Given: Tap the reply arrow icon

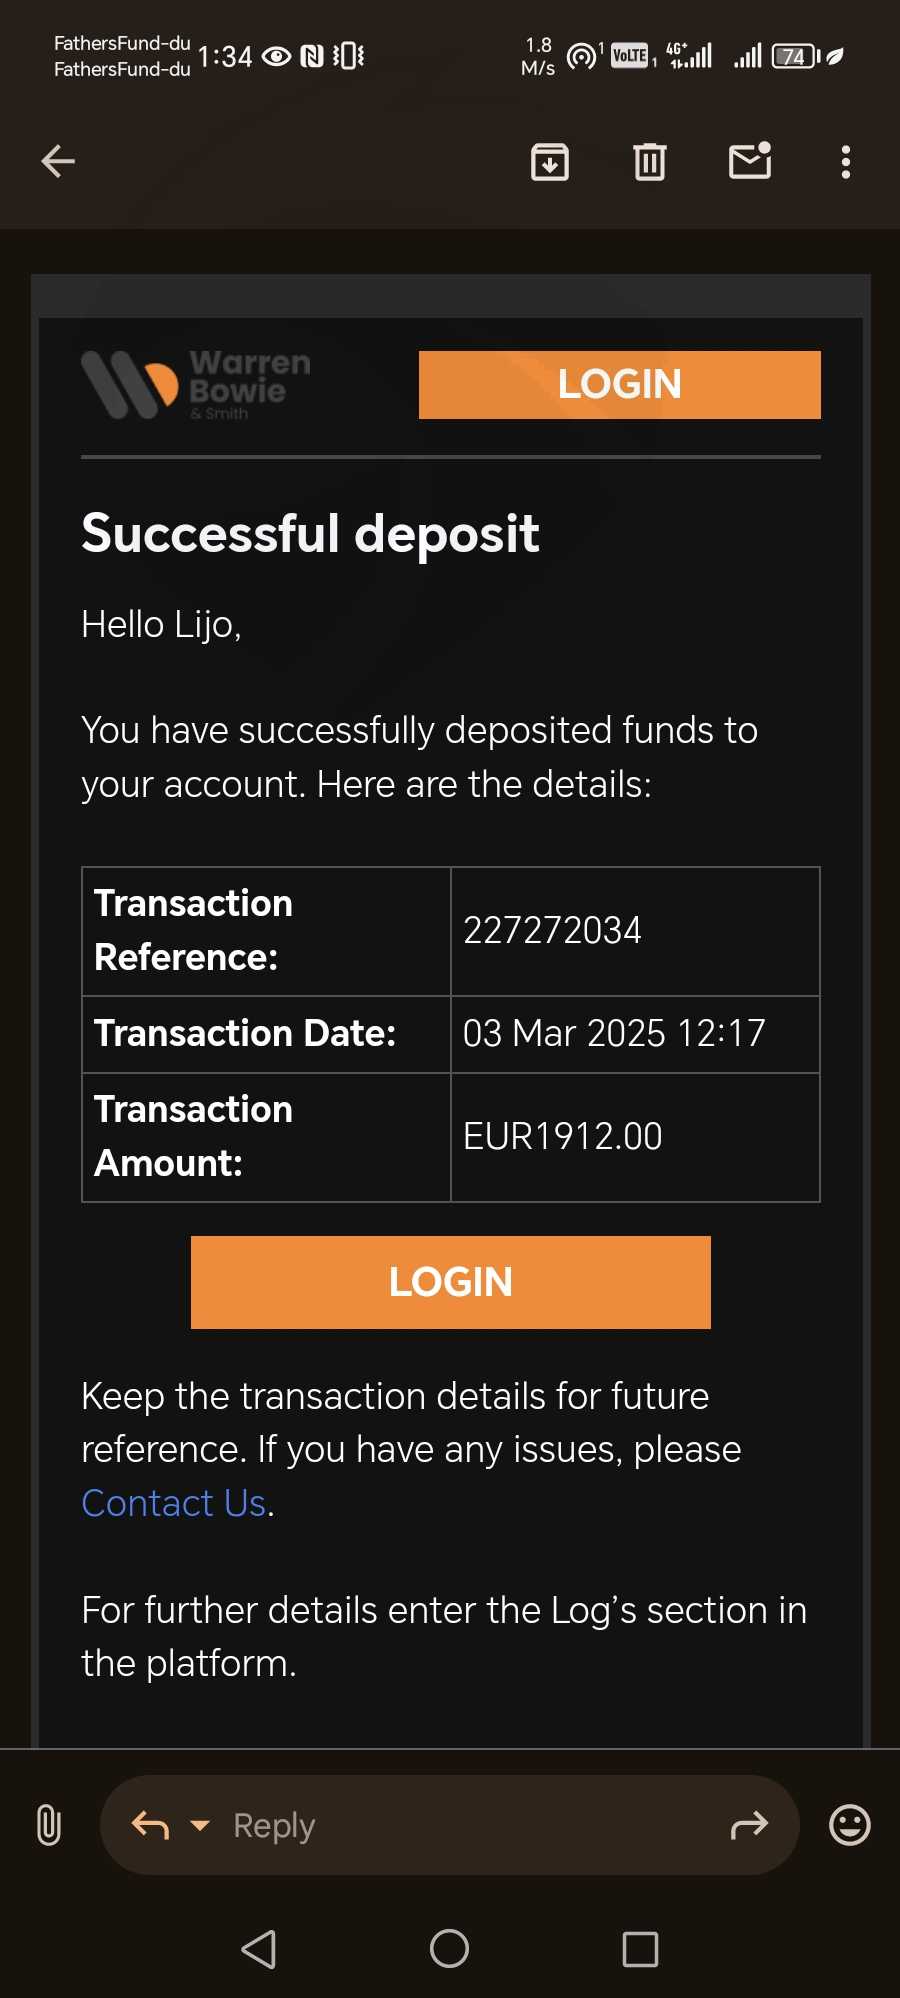Looking at the screenshot, I should tap(150, 1825).
